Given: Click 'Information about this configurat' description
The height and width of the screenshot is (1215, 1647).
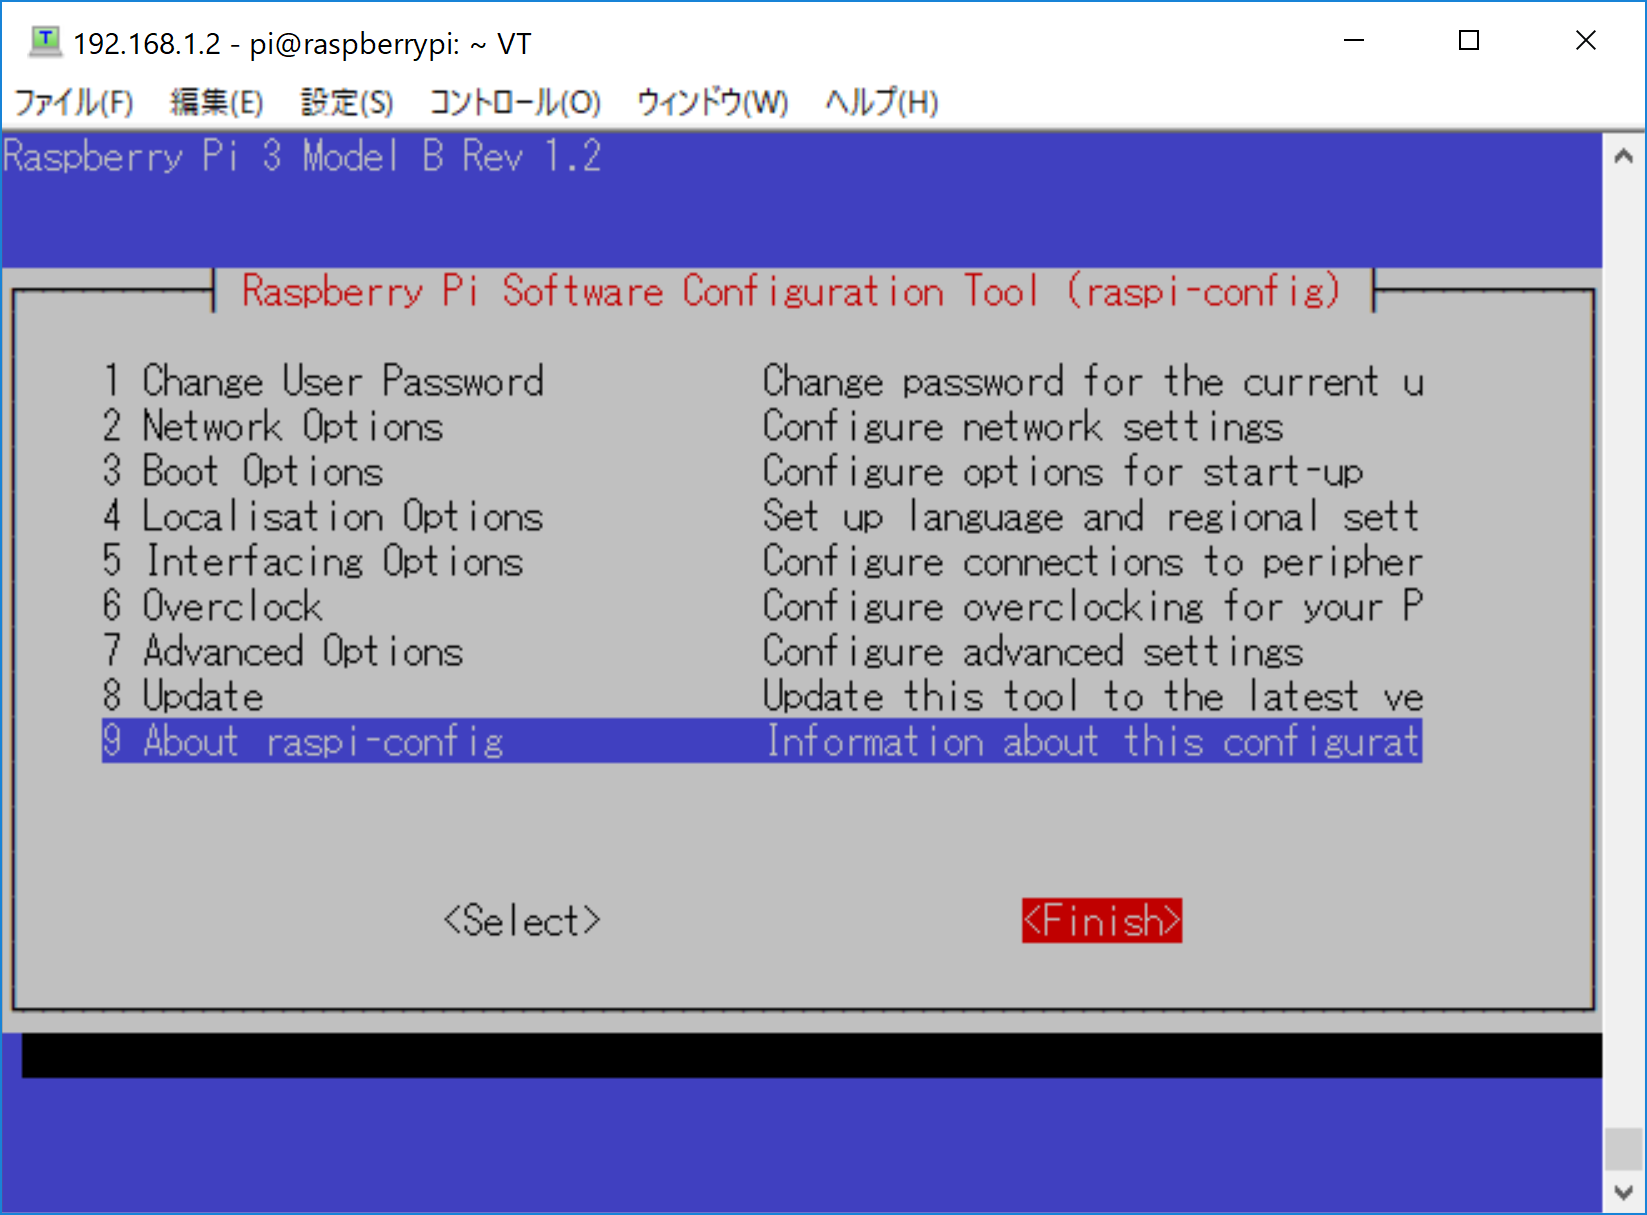Looking at the screenshot, I should click(x=1092, y=741).
